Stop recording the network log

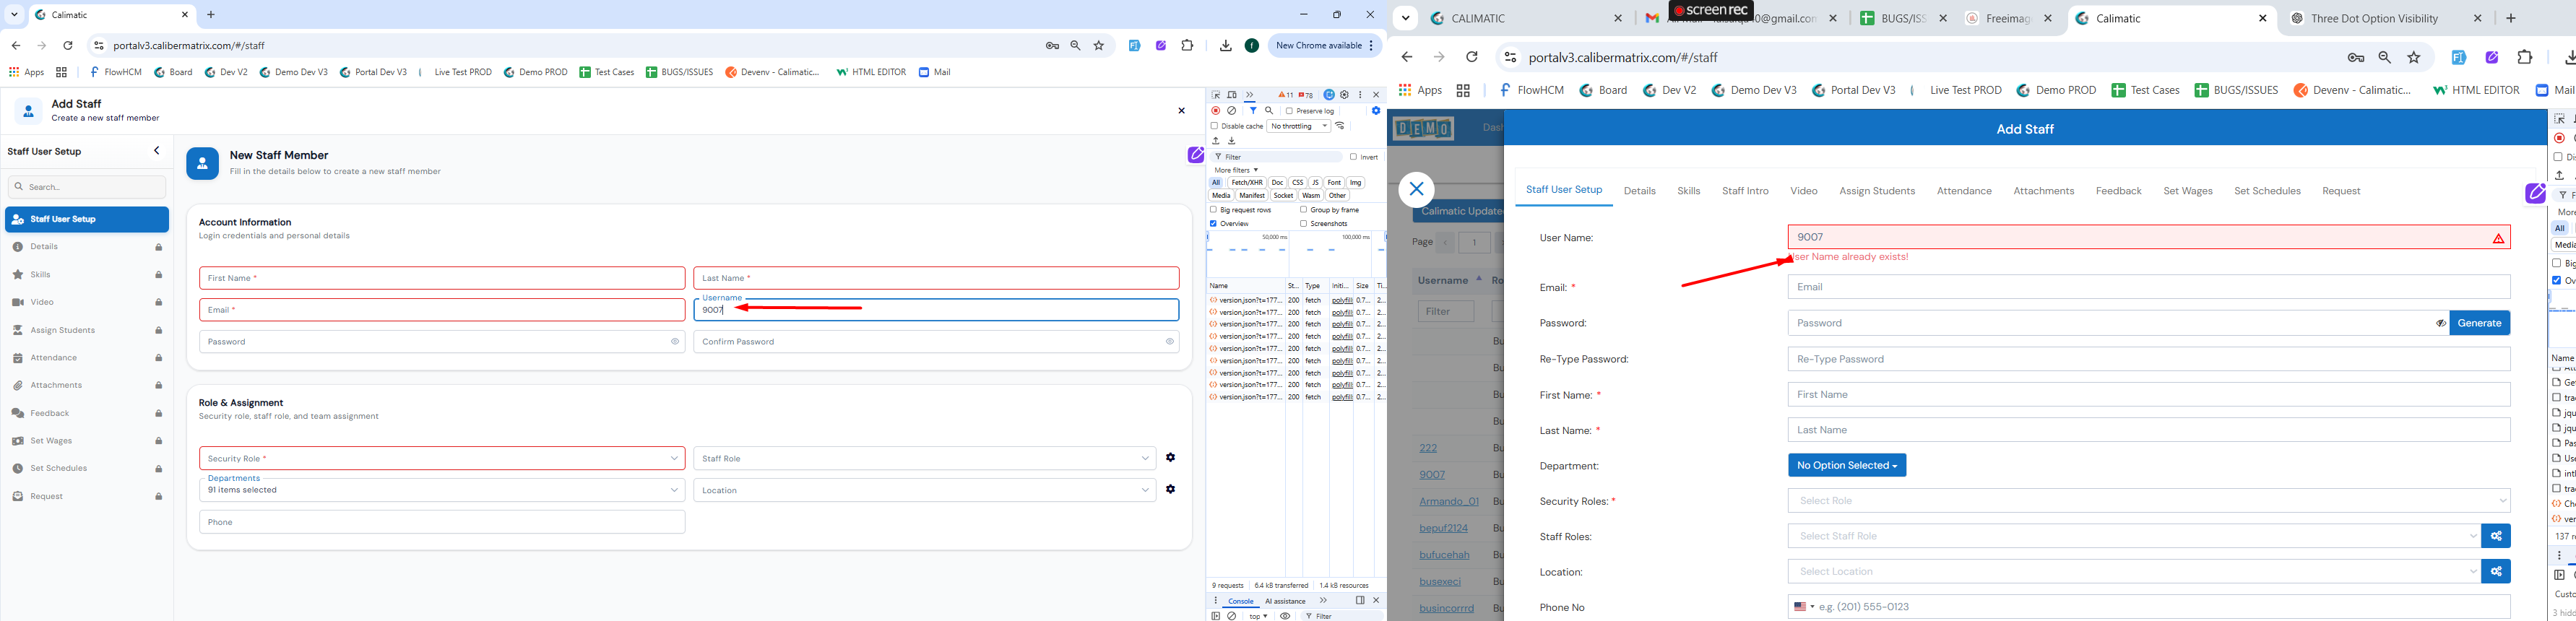point(1216,111)
